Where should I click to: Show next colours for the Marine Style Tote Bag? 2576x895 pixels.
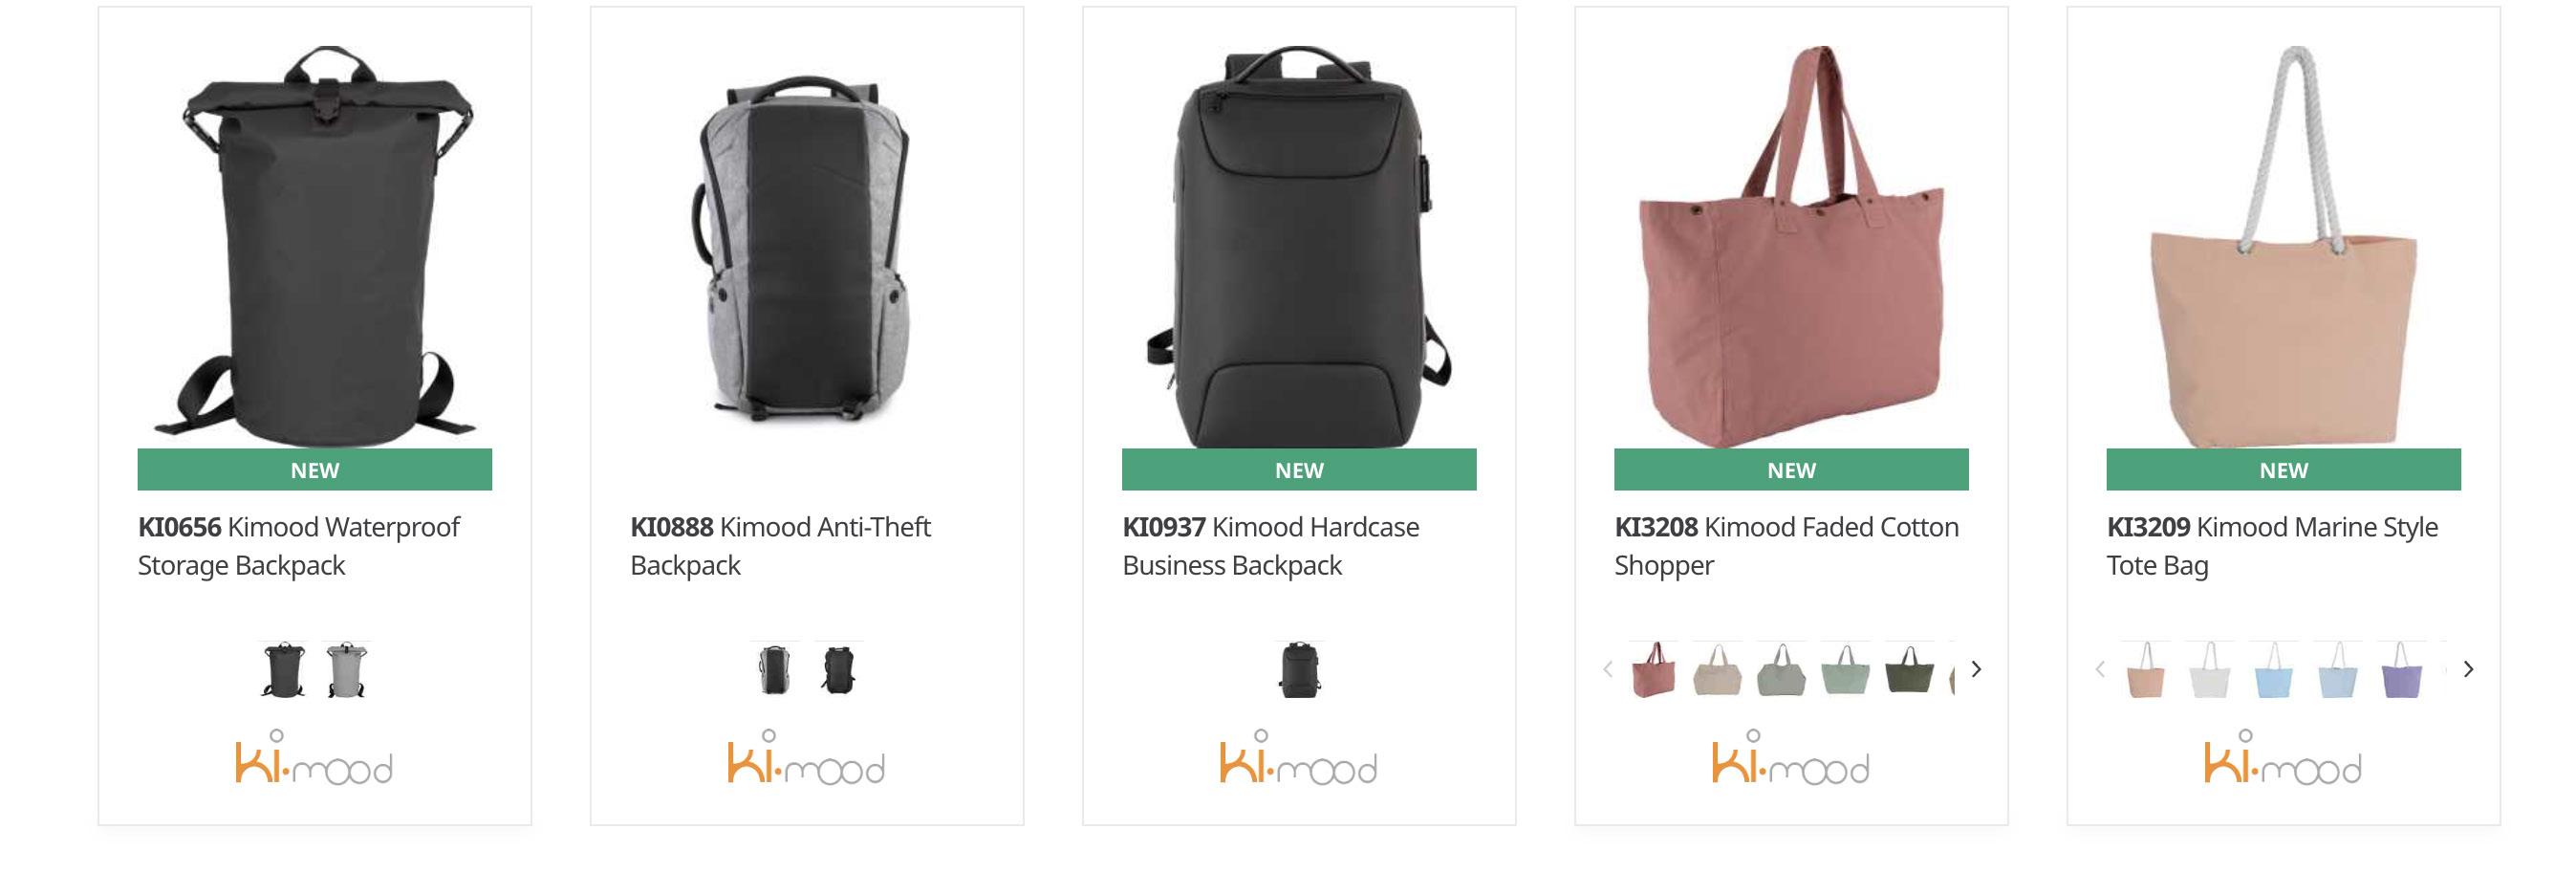point(2468,669)
